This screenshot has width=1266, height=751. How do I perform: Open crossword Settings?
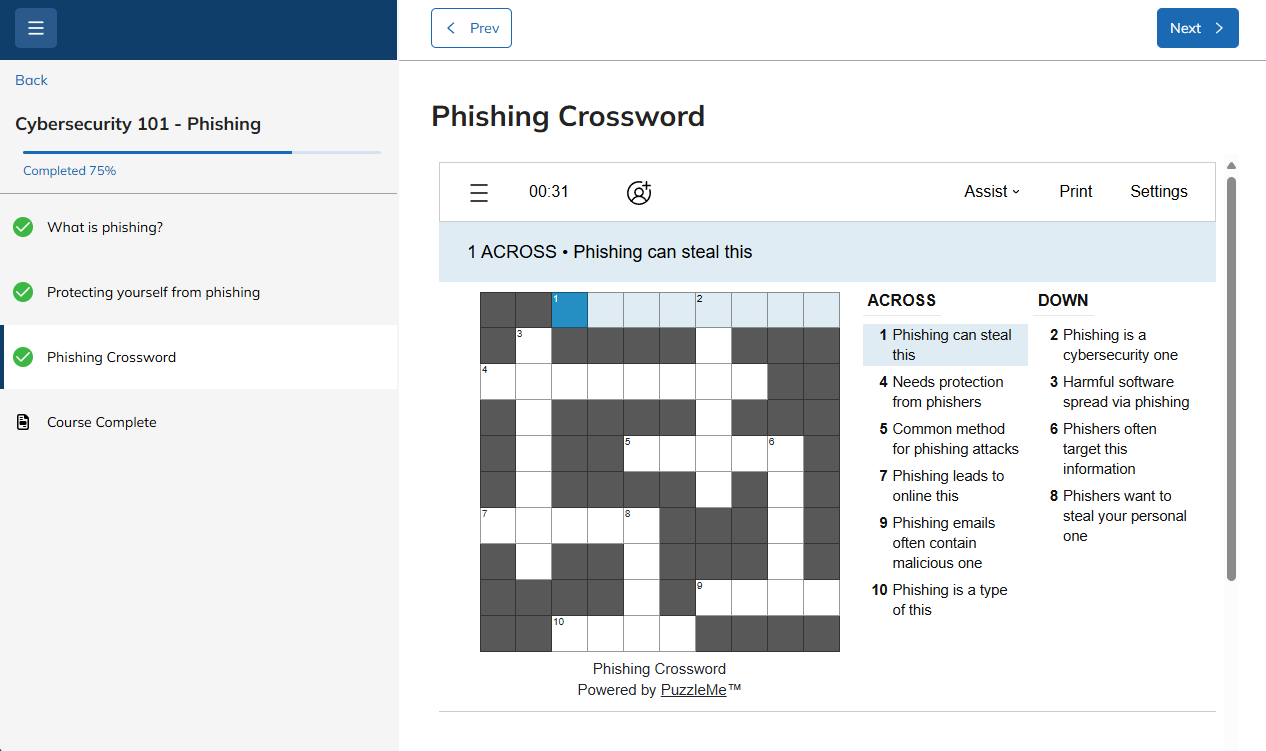(x=1159, y=192)
